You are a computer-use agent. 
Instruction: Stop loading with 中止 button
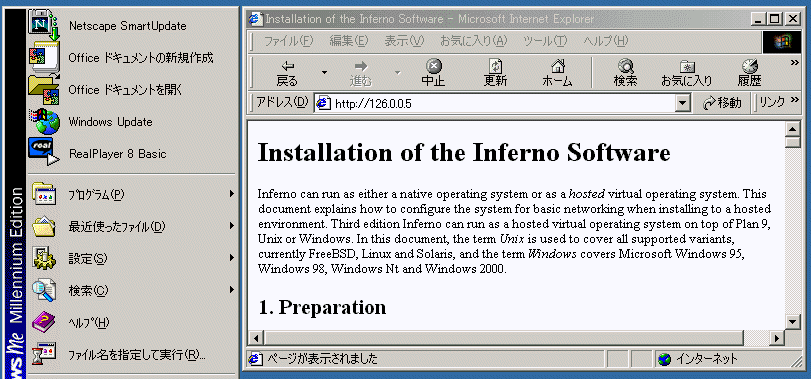click(433, 73)
